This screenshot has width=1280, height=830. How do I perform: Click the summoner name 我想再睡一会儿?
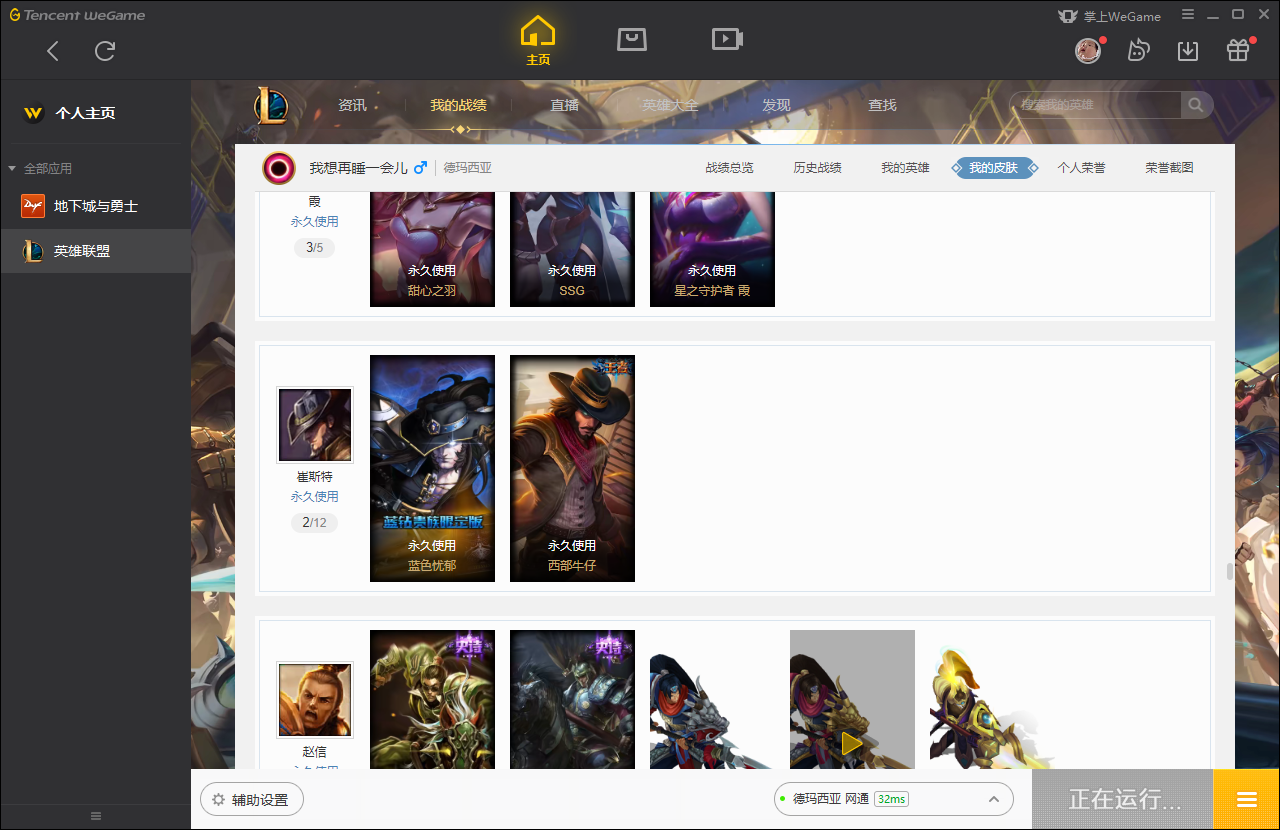(x=358, y=168)
